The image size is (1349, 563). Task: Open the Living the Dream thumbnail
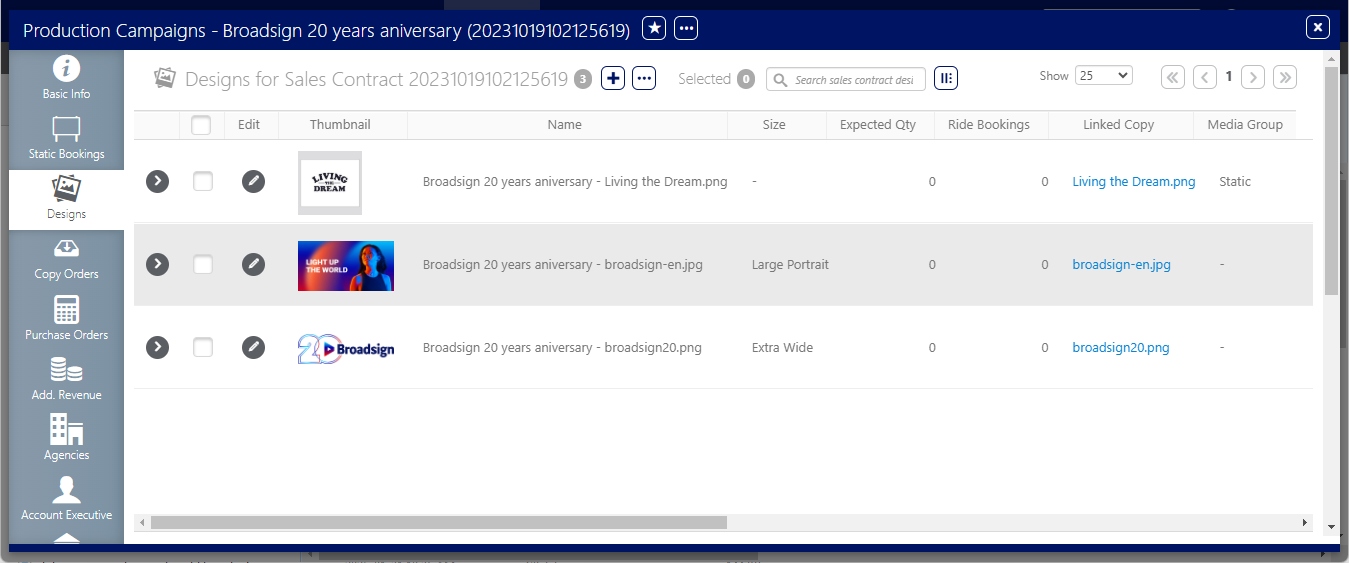click(330, 182)
